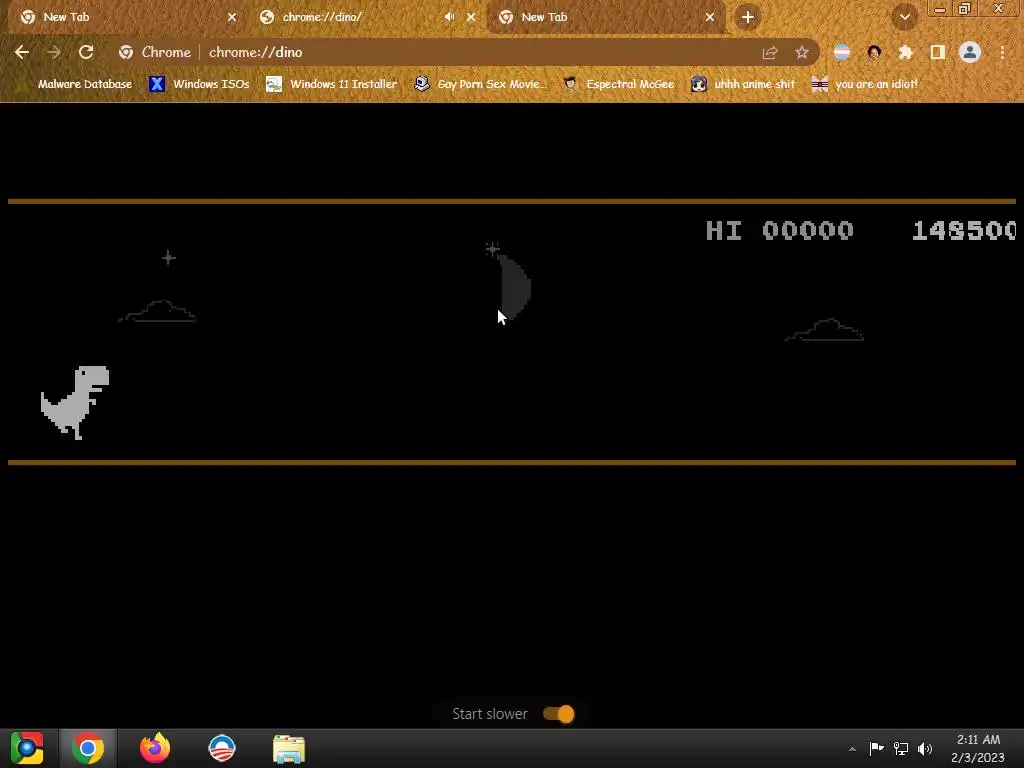Image resolution: width=1024 pixels, height=768 pixels.
Task: Open the uhhh anime bookmark
Action: coord(743,84)
